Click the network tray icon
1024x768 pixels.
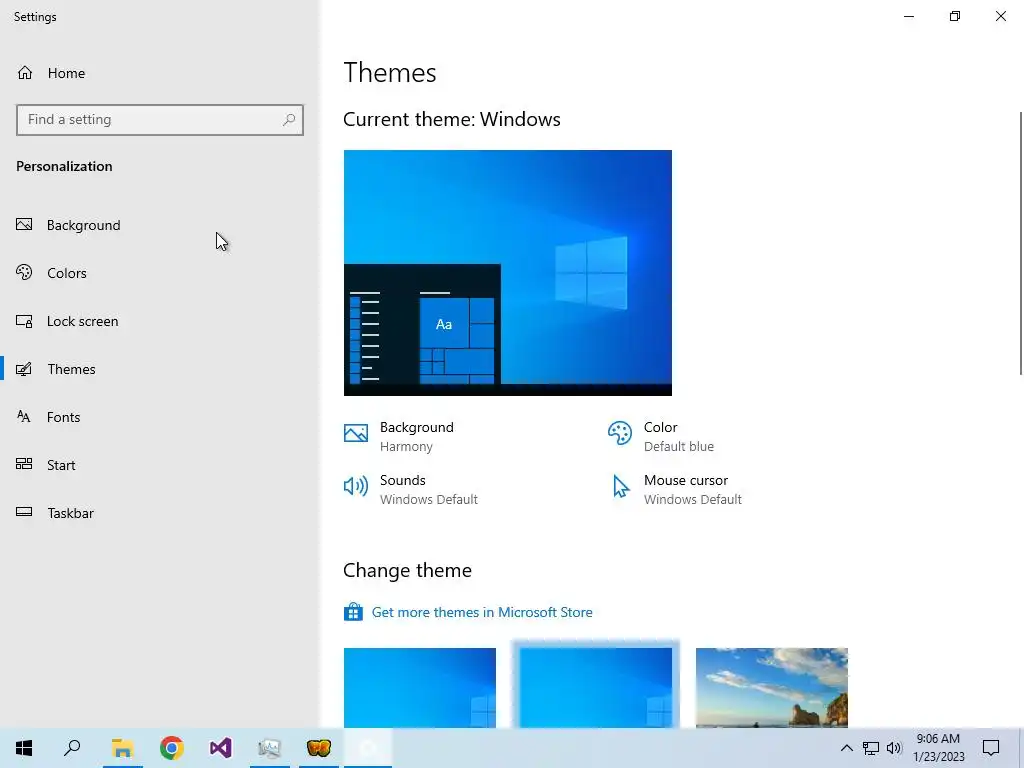click(871, 748)
